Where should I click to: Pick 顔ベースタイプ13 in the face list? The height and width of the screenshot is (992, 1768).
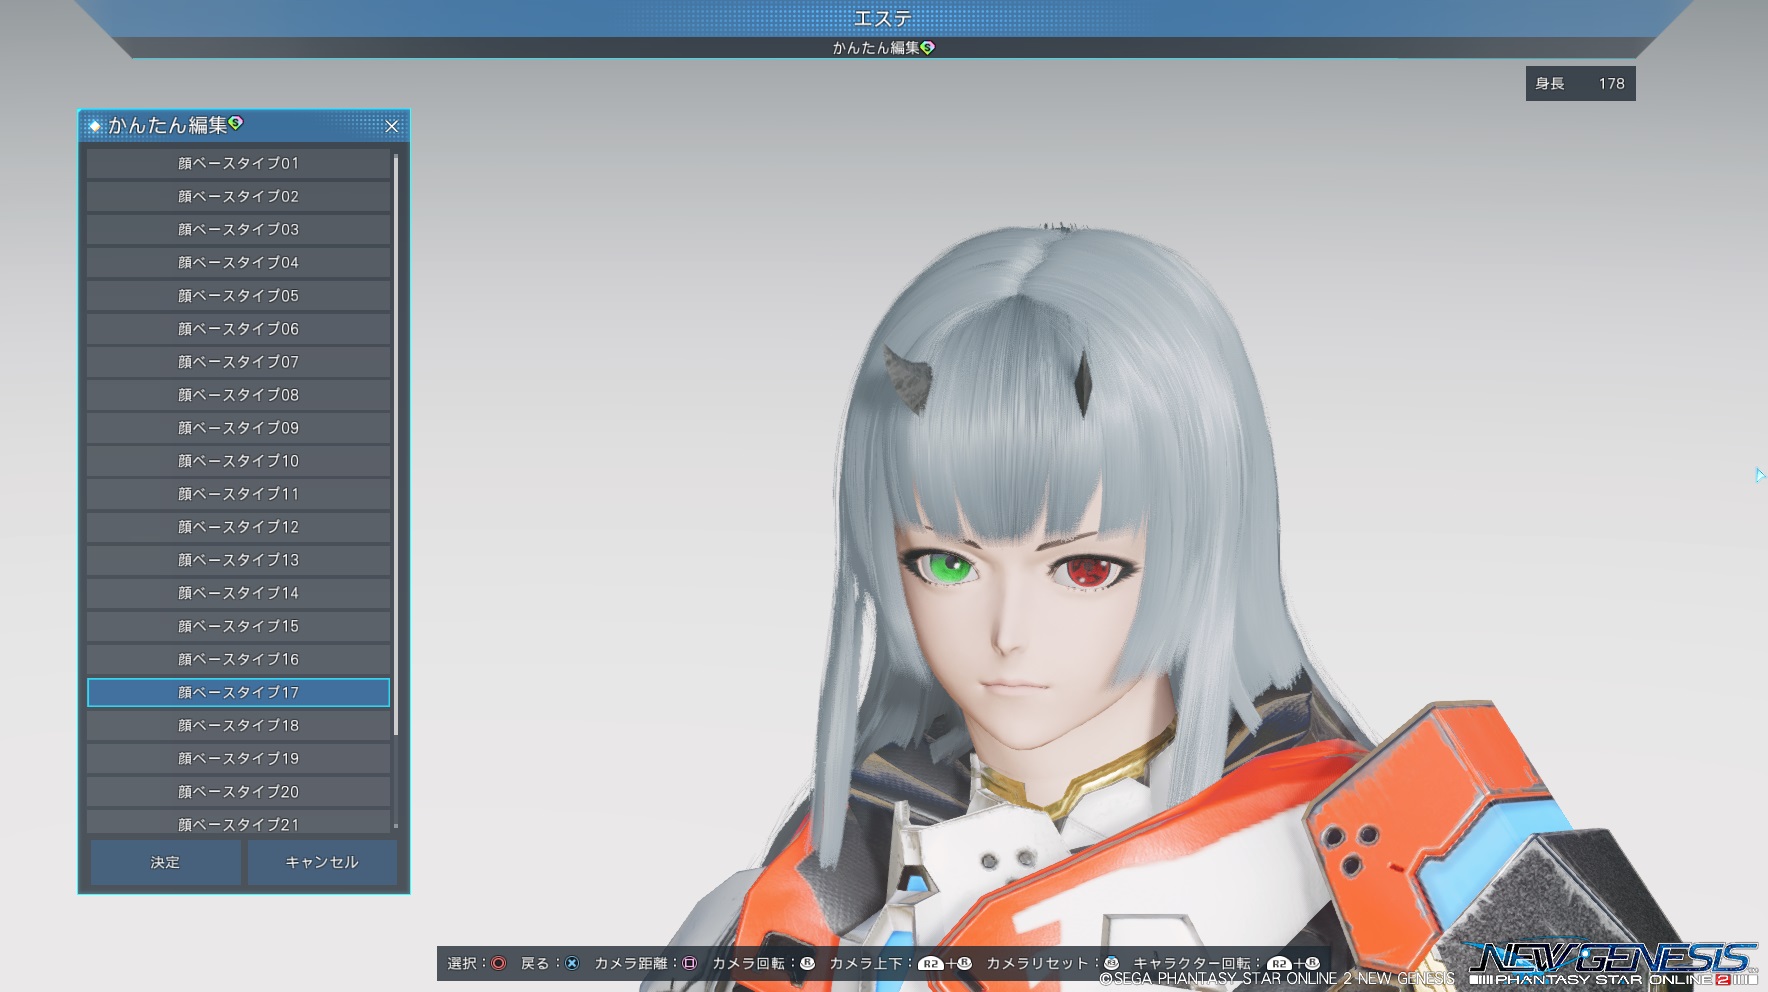pyautogui.click(x=238, y=560)
